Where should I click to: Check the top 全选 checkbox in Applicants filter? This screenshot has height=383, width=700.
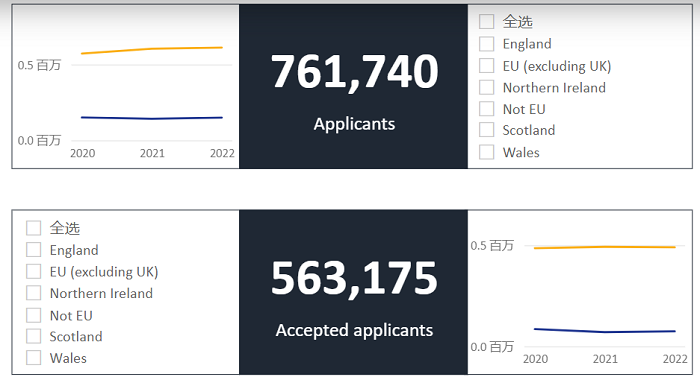[487, 21]
